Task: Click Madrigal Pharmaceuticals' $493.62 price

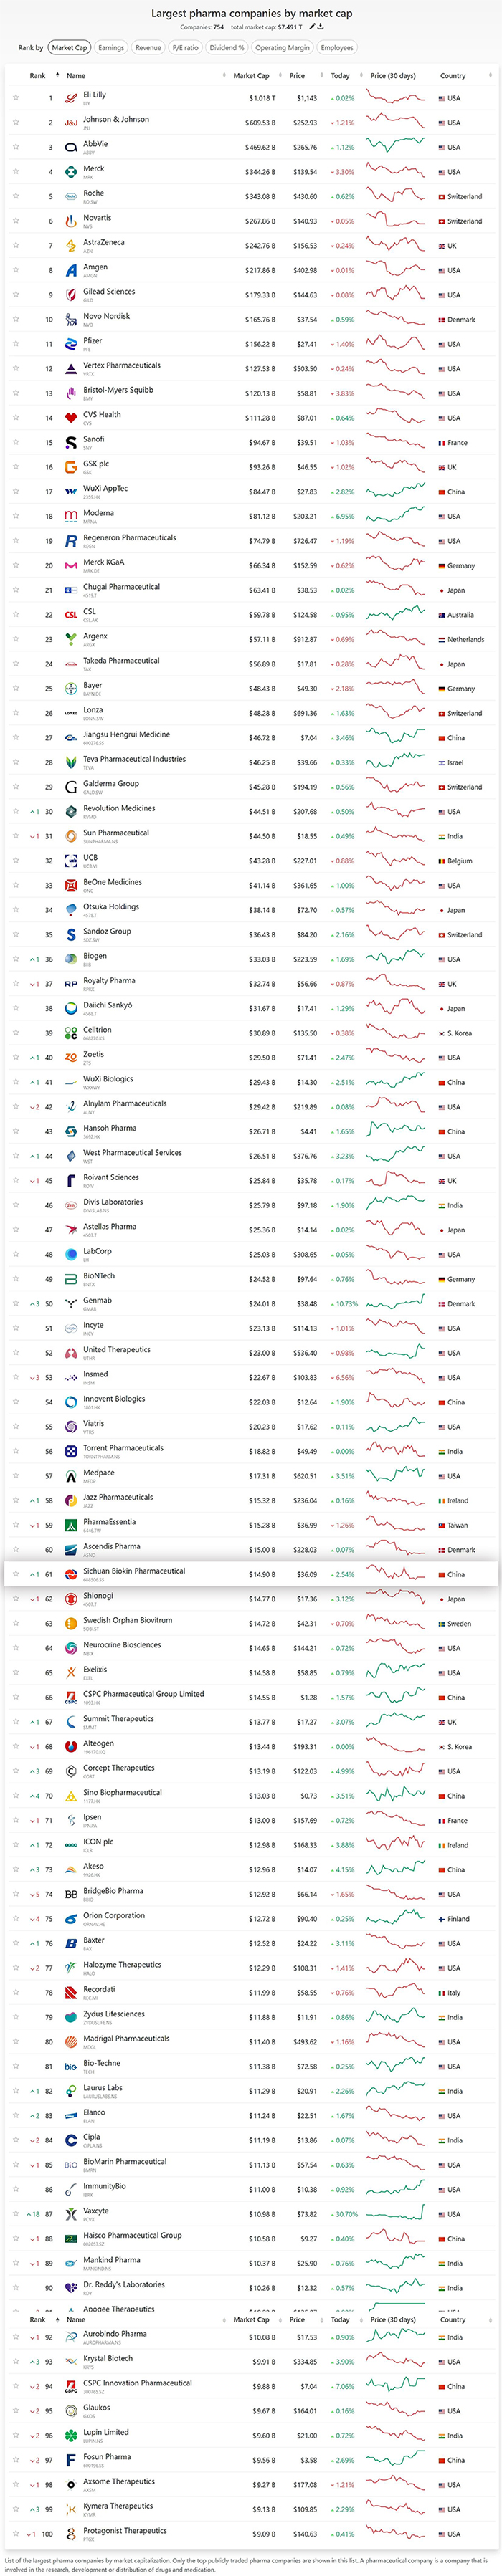Action: click(306, 2042)
